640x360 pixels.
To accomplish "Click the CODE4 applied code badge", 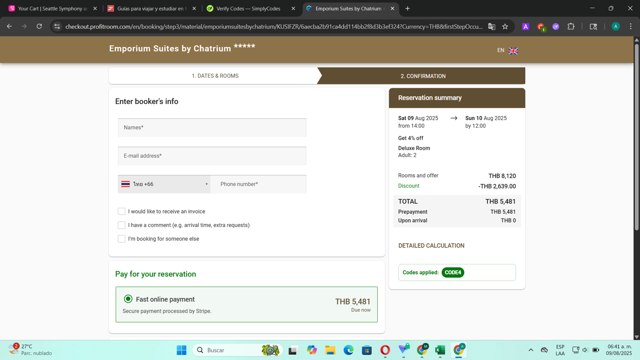I will [453, 272].
